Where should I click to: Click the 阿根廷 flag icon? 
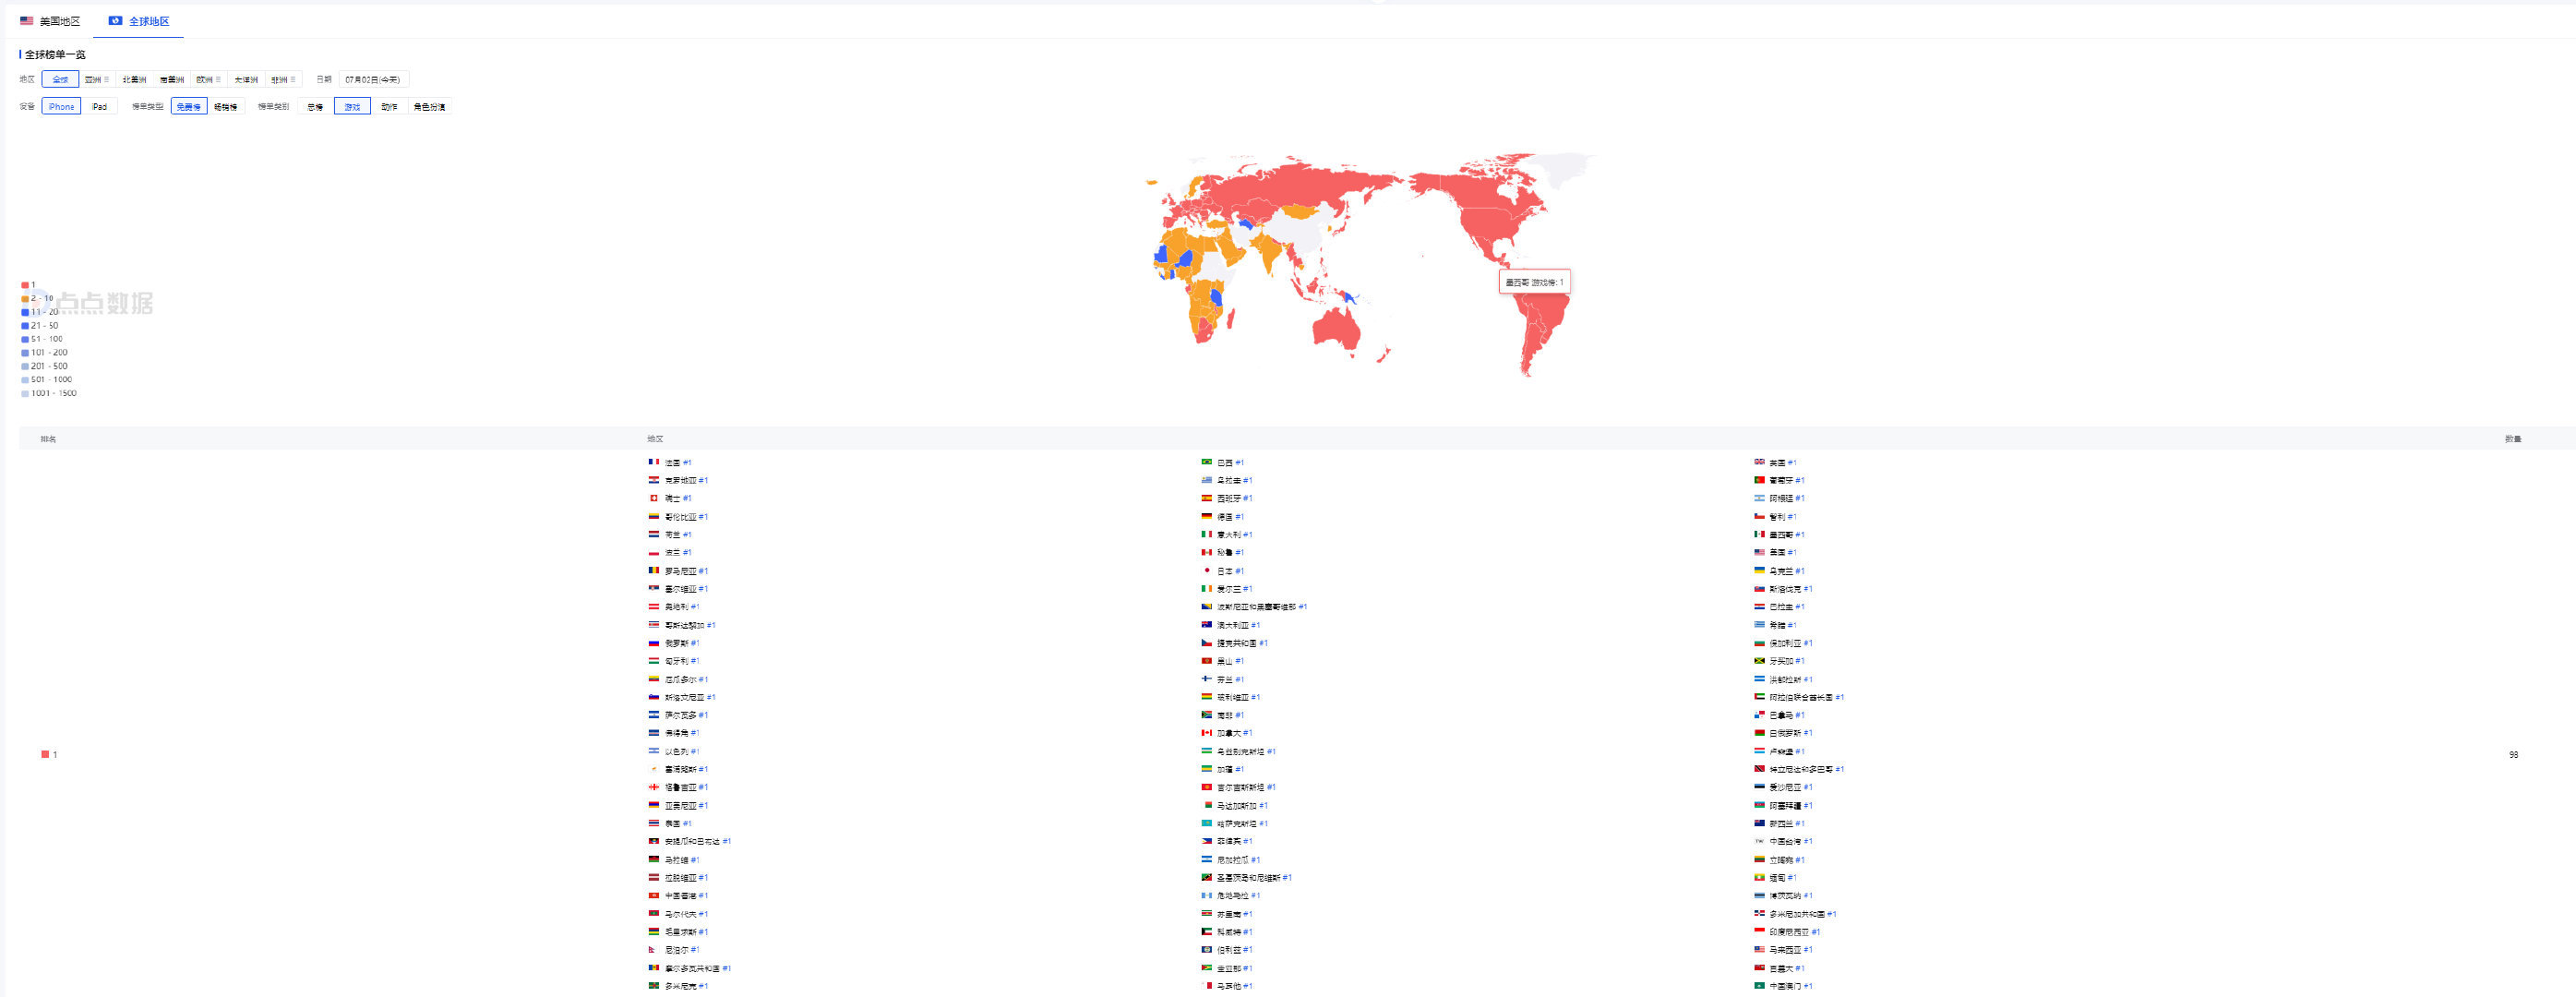tap(1759, 498)
